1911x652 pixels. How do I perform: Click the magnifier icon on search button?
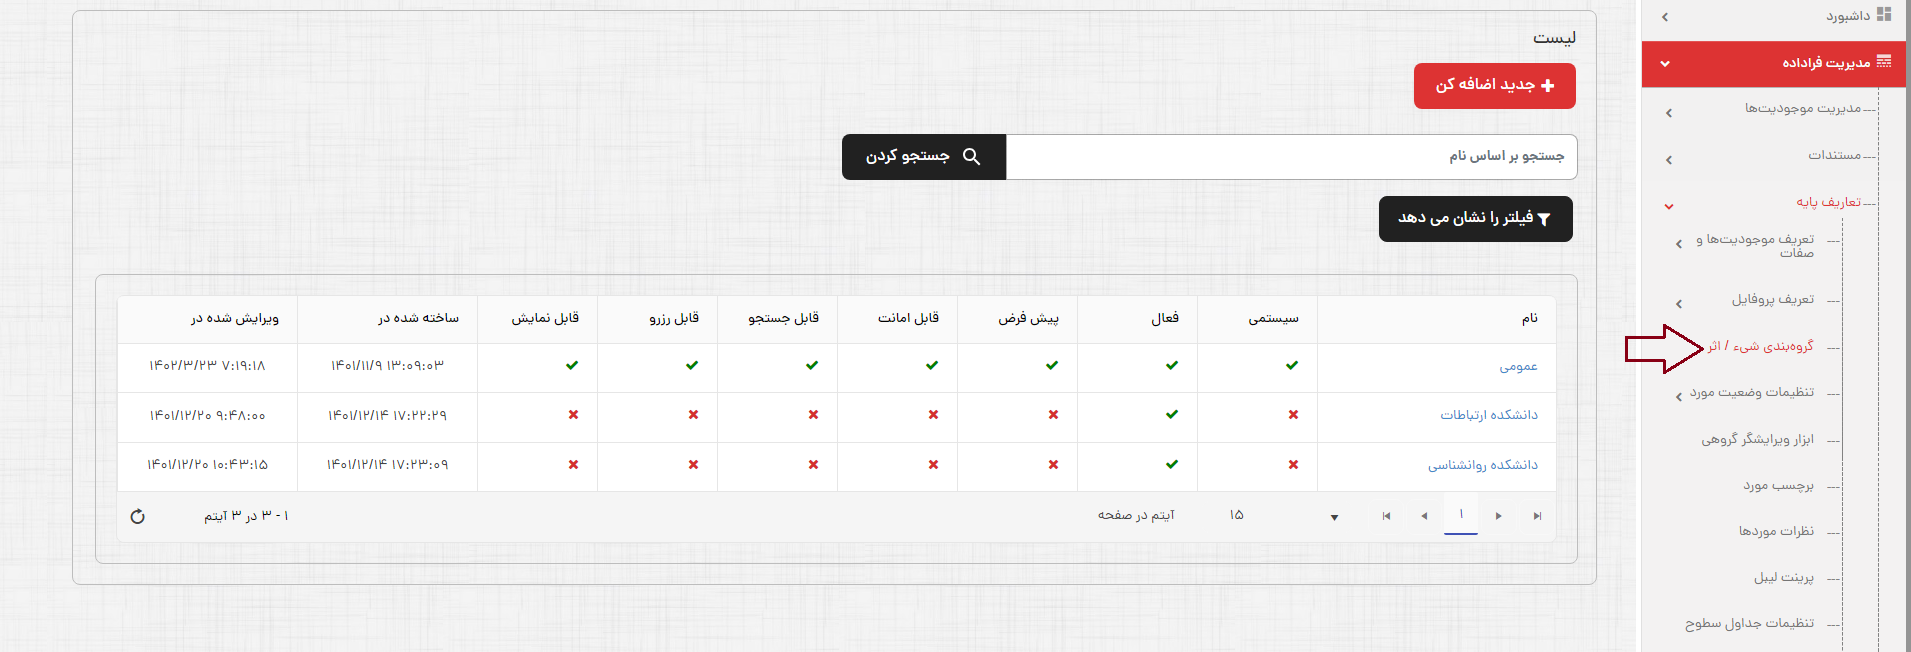(x=971, y=157)
